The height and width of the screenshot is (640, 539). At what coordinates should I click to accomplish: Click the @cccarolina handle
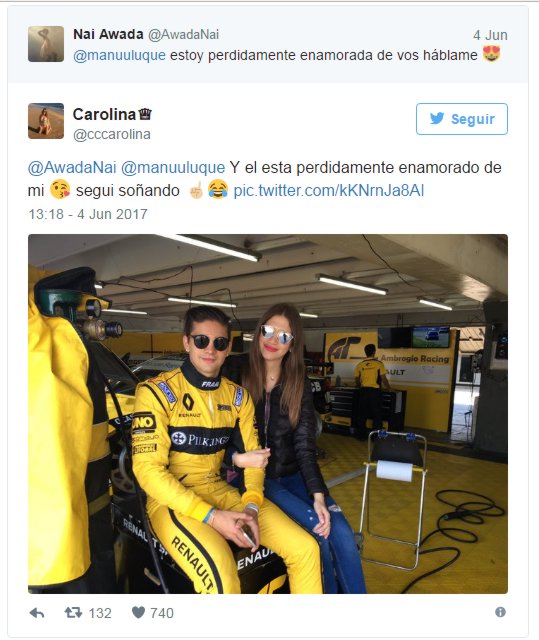point(112,134)
